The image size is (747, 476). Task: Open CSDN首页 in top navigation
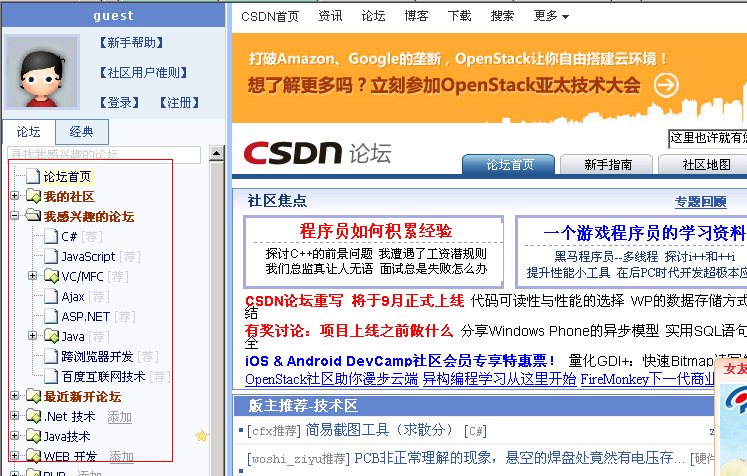click(x=270, y=16)
